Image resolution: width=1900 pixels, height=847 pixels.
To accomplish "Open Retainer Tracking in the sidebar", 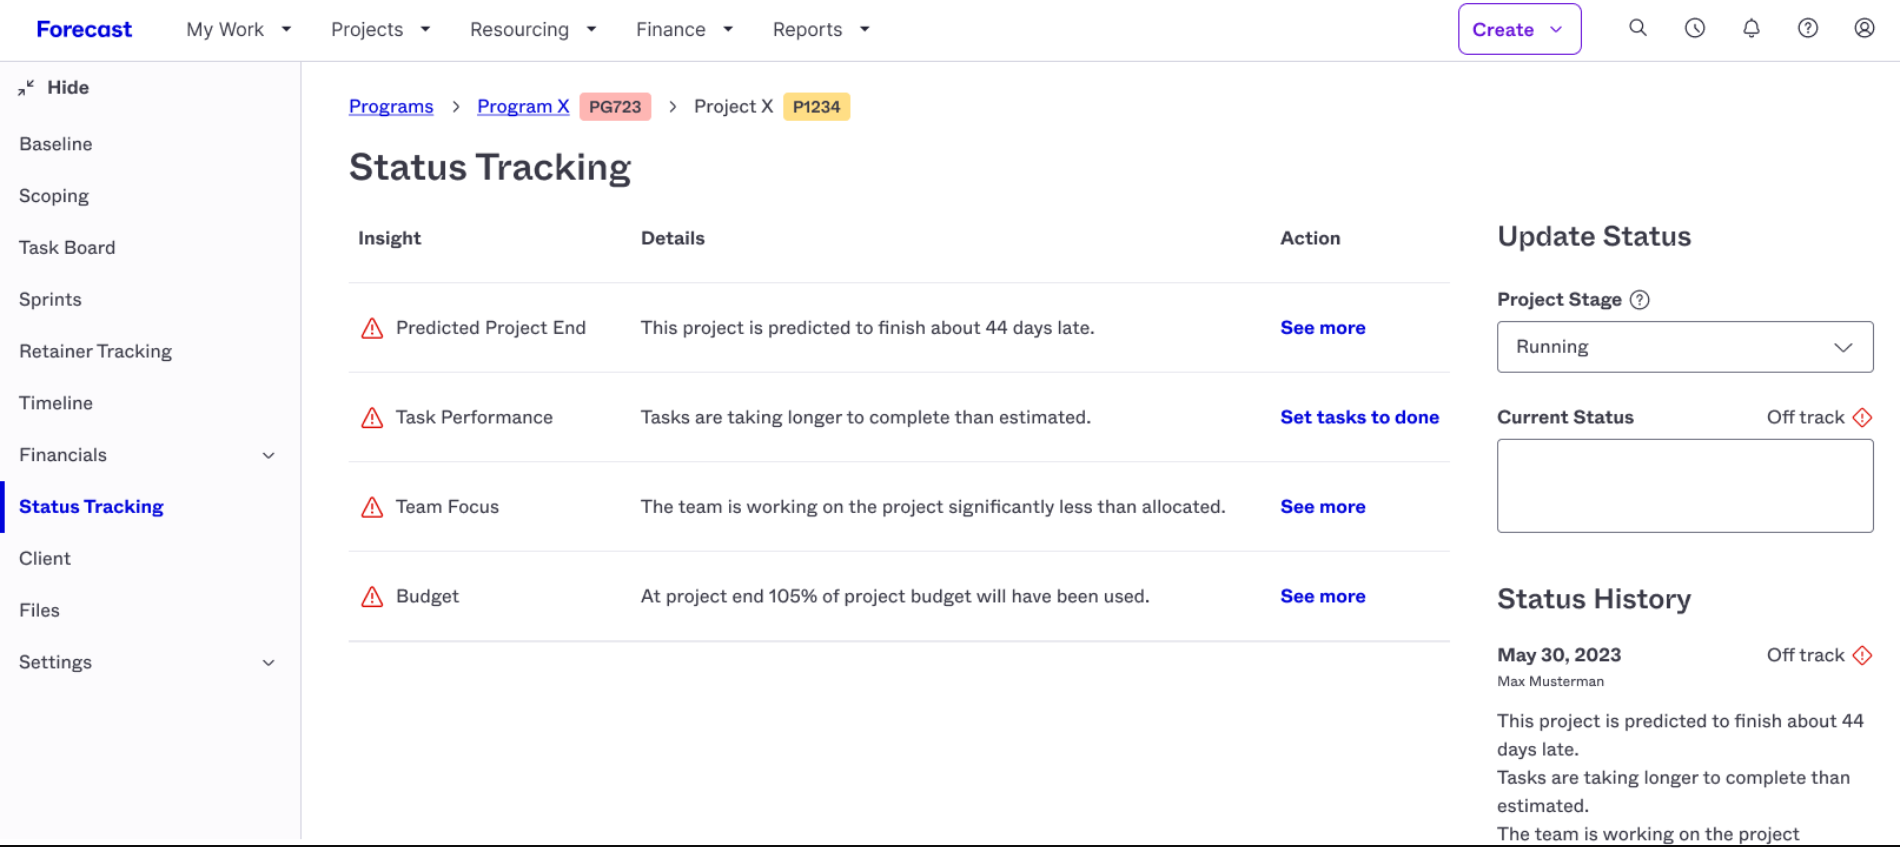I will click(x=95, y=352).
